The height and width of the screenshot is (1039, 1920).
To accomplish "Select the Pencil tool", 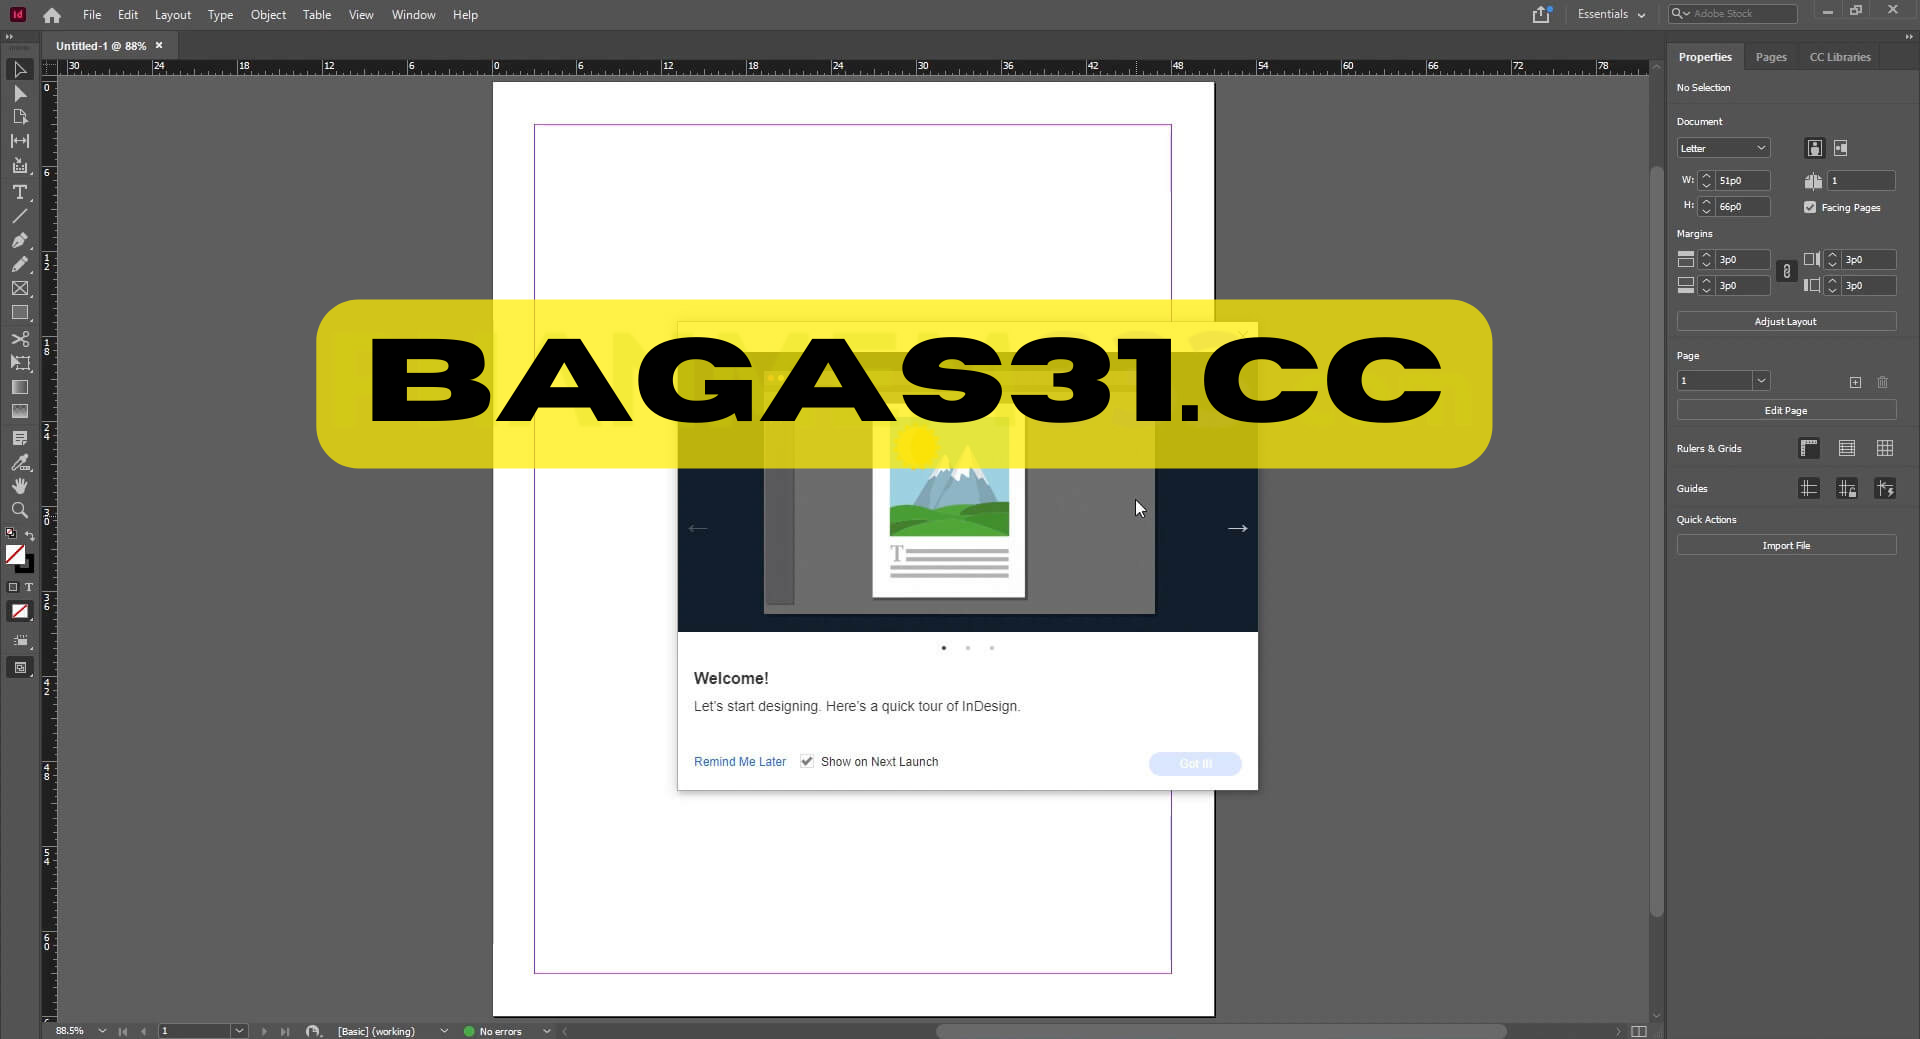I will pyautogui.click(x=19, y=264).
